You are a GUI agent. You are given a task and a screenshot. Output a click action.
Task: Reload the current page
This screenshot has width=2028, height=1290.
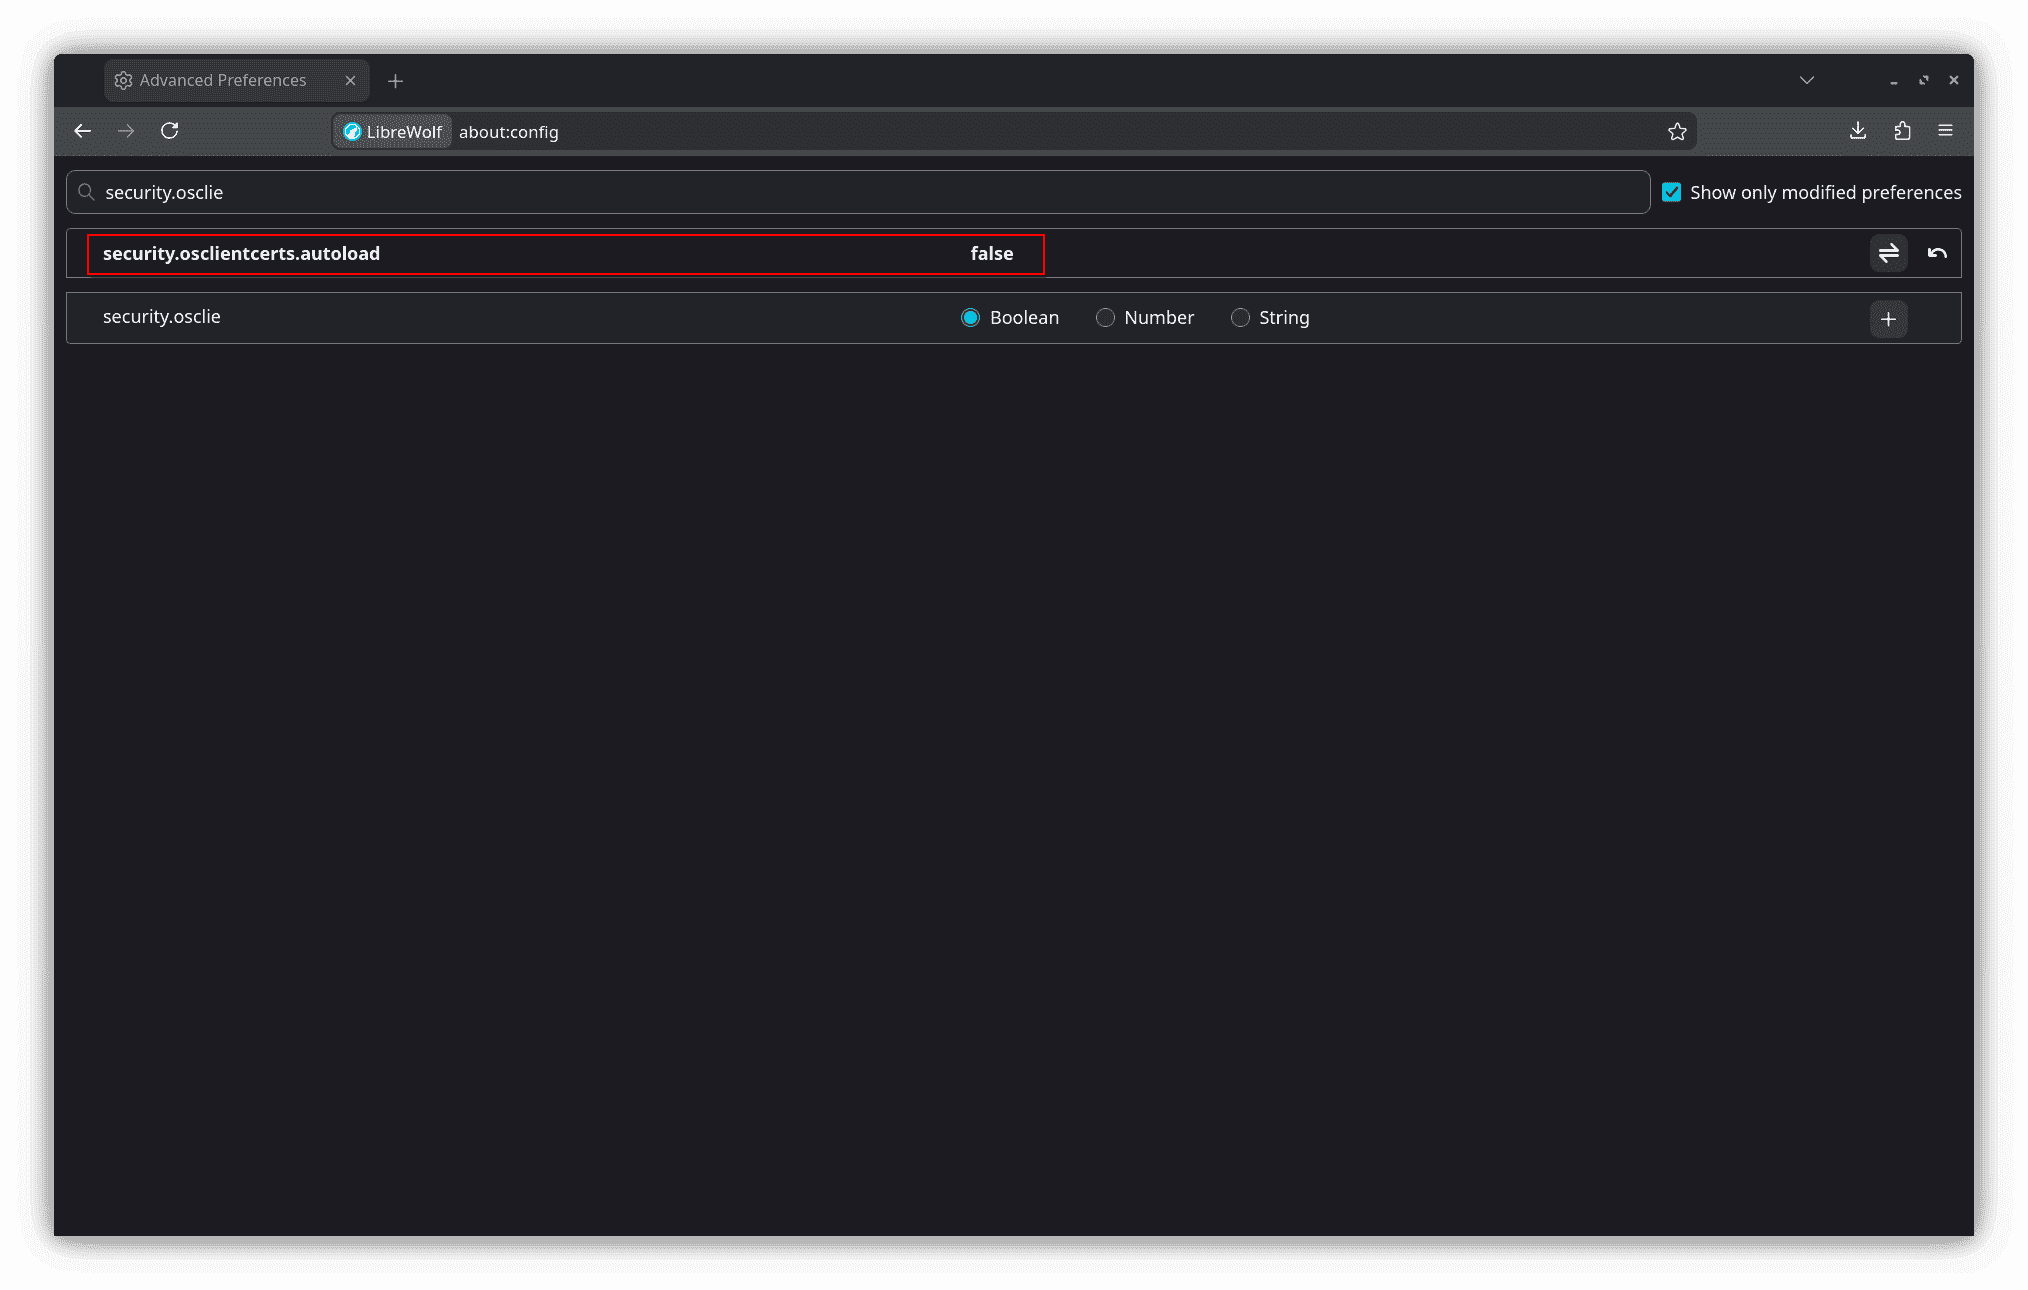[x=169, y=131]
